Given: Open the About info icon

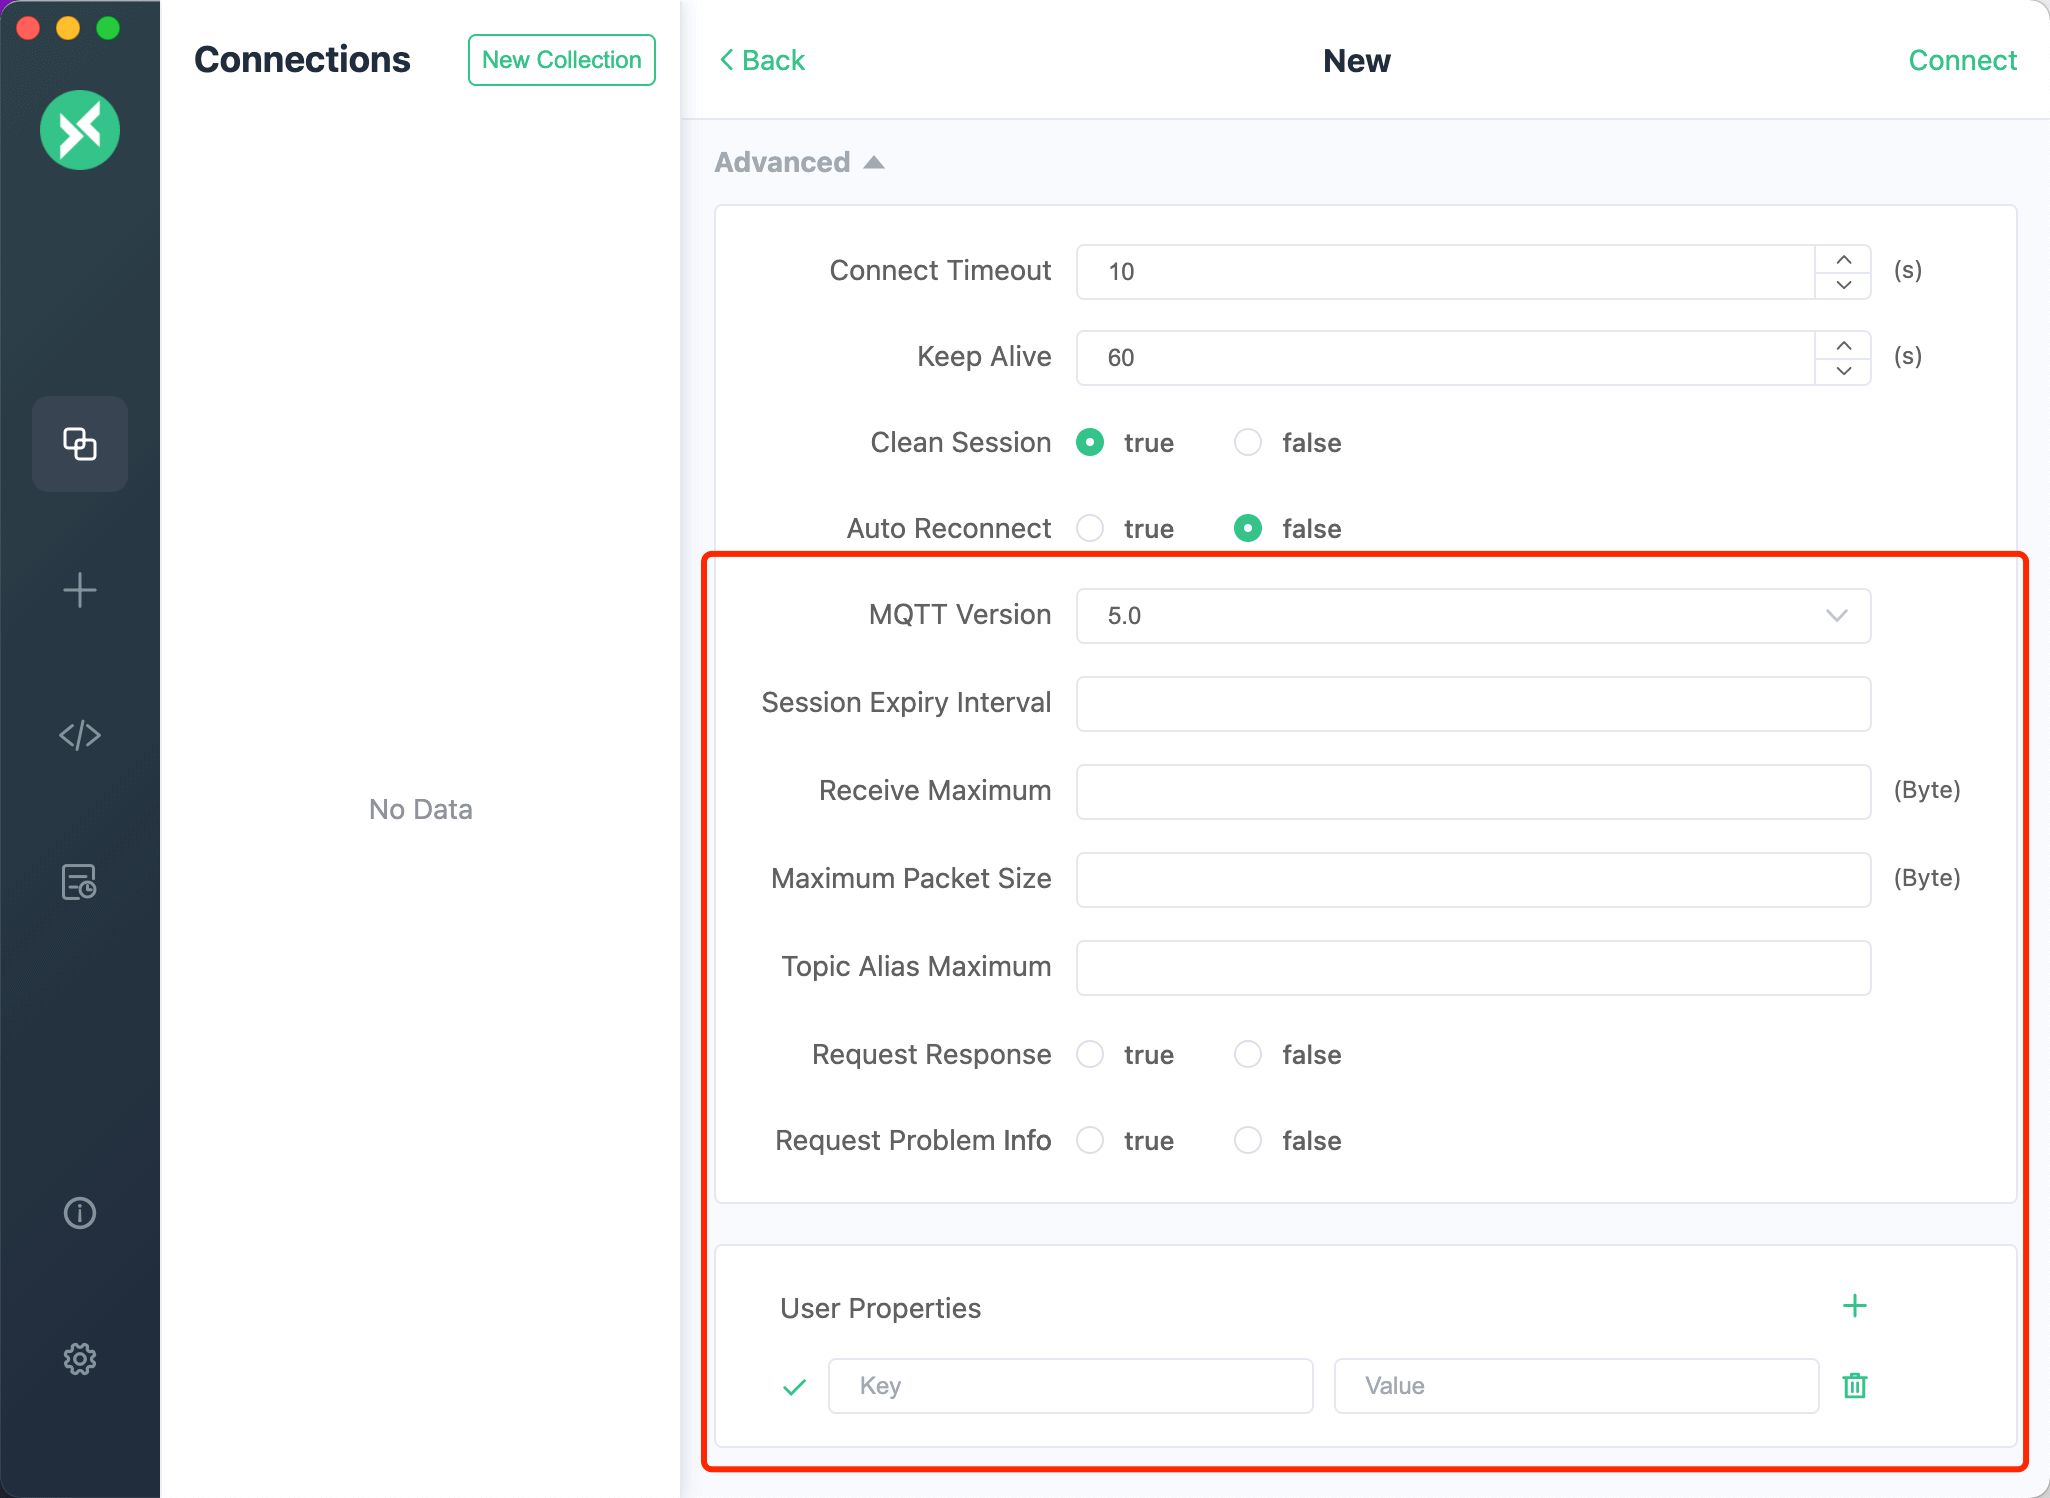Looking at the screenshot, I should coord(80,1213).
